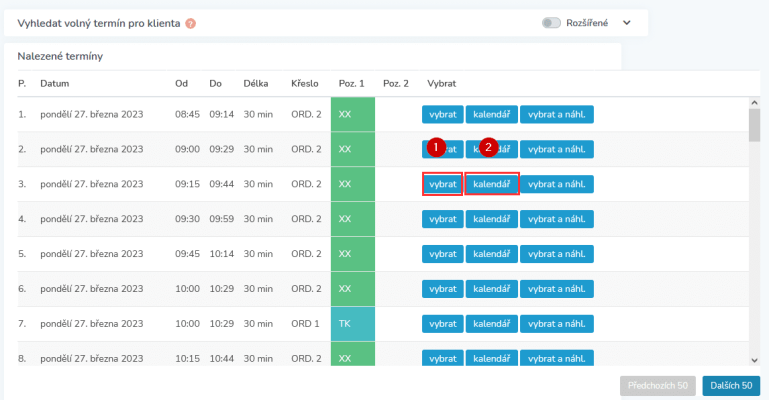Click vybrat a náhl. in row 8

(557, 358)
